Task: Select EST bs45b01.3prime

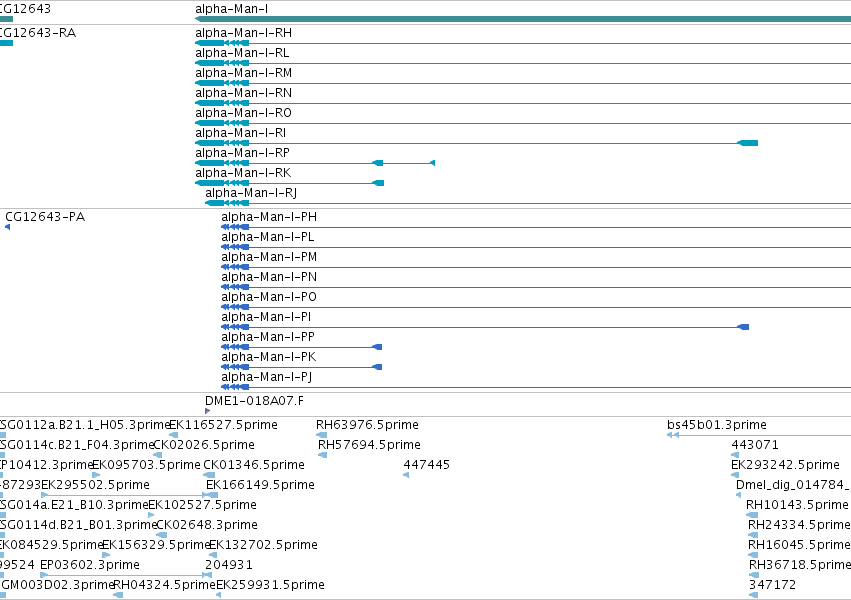Action: click(716, 425)
